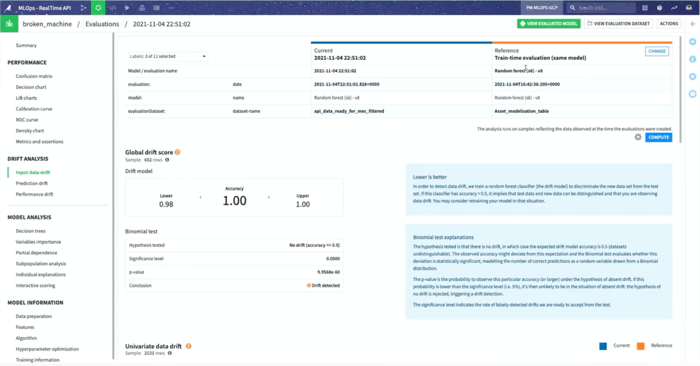Open Summary in the sidebar
Screen dimensions: 700x366
tap(26, 45)
